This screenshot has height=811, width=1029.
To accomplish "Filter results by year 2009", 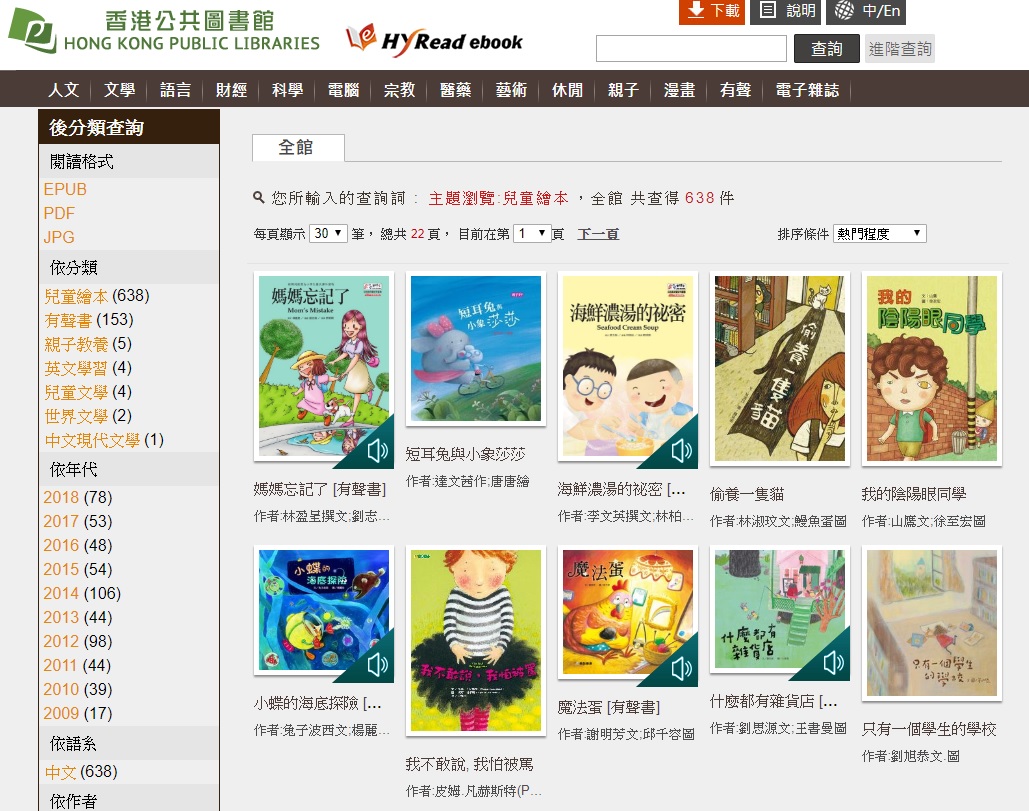I will click(61, 713).
